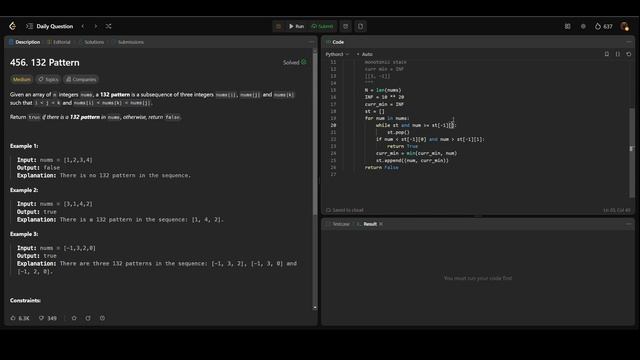Click the description panel vertical scrollbar
The image size is (640, 360).
(x=315, y=135)
